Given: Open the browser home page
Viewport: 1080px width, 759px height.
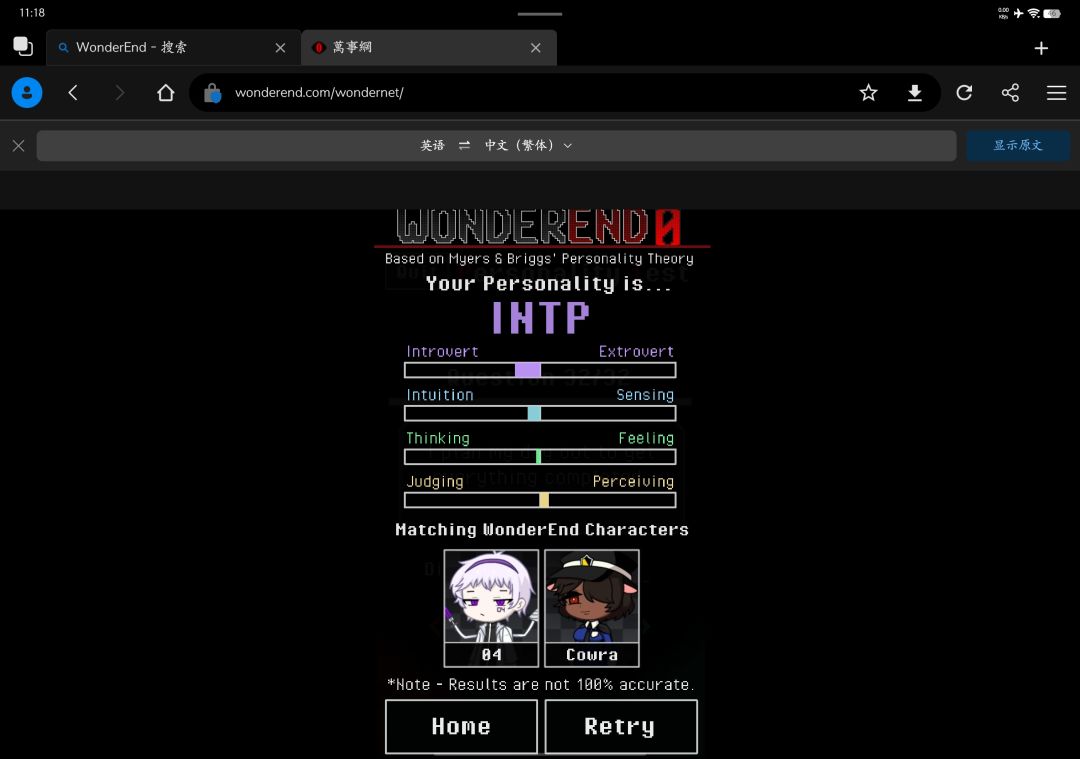Looking at the screenshot, I should 165,92.
